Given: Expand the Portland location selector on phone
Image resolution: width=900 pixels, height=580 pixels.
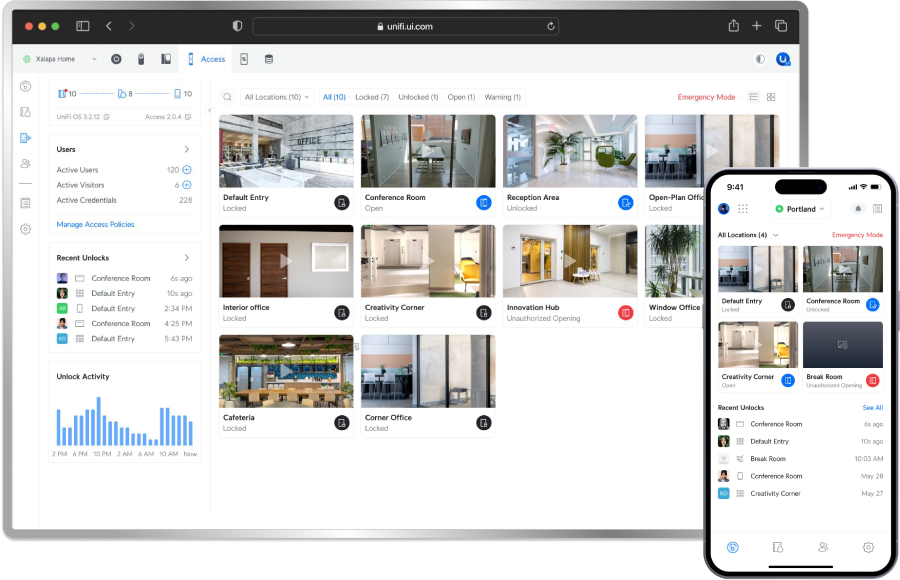Looking at the screenshot, I should (x=801, y=209).
